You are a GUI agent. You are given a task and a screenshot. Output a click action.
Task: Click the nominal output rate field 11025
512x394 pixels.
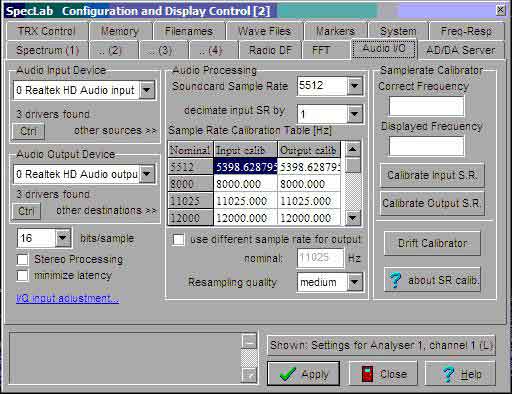click(320, 258)
